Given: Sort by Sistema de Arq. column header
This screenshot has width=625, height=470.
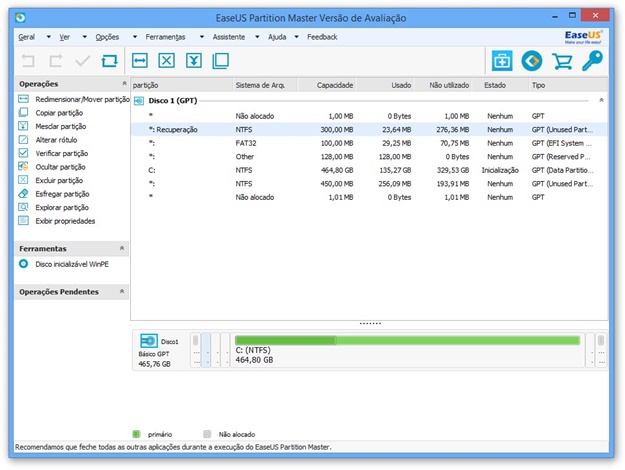Looking at the screenshot, I should [x=265, y=85].
